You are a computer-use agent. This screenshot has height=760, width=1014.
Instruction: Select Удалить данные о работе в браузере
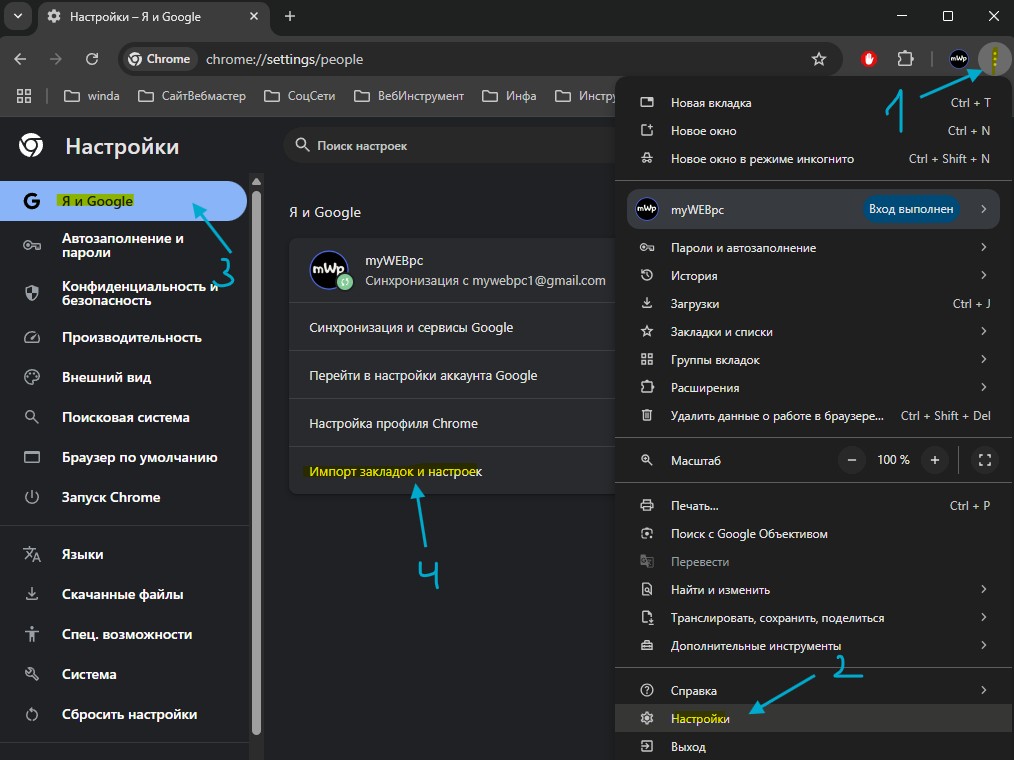814,415
